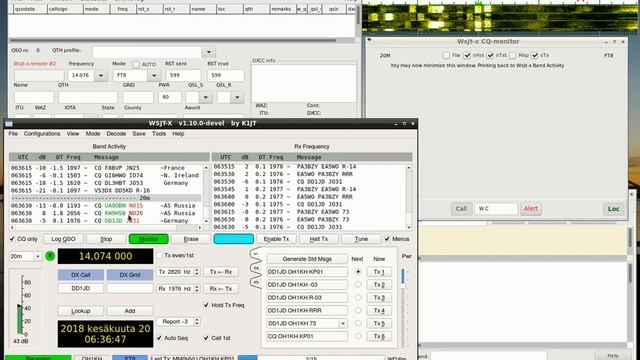
Task: Select the Next radio button for the Tx 6 message
Action: pos(358,336)
